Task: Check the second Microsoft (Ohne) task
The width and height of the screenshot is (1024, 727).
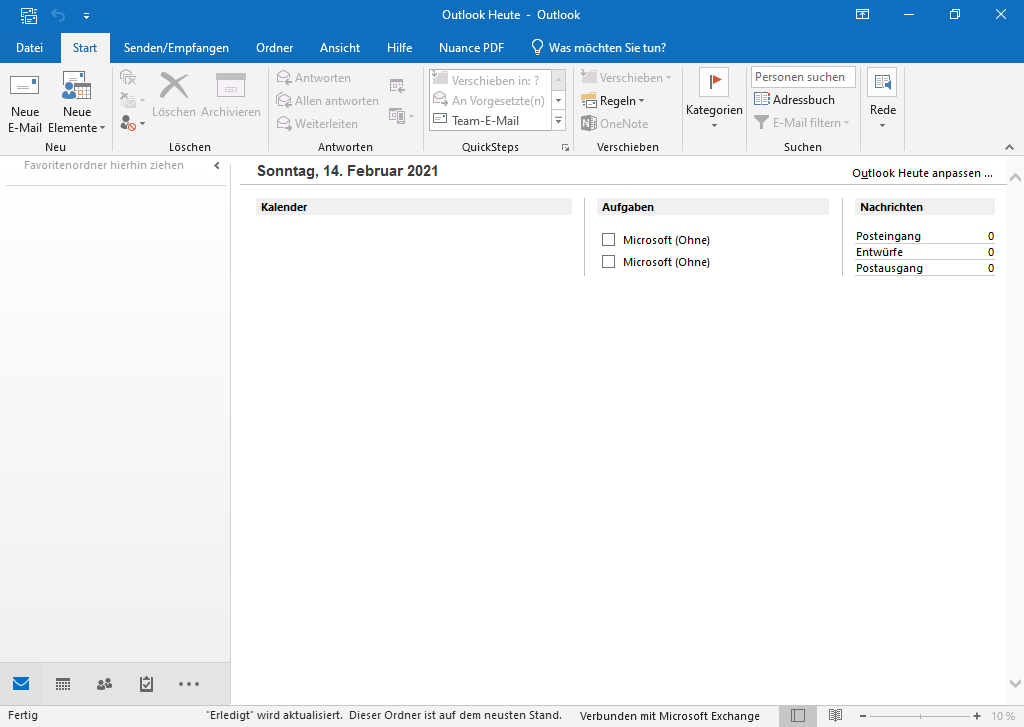Action: click(x=608, y=262)
